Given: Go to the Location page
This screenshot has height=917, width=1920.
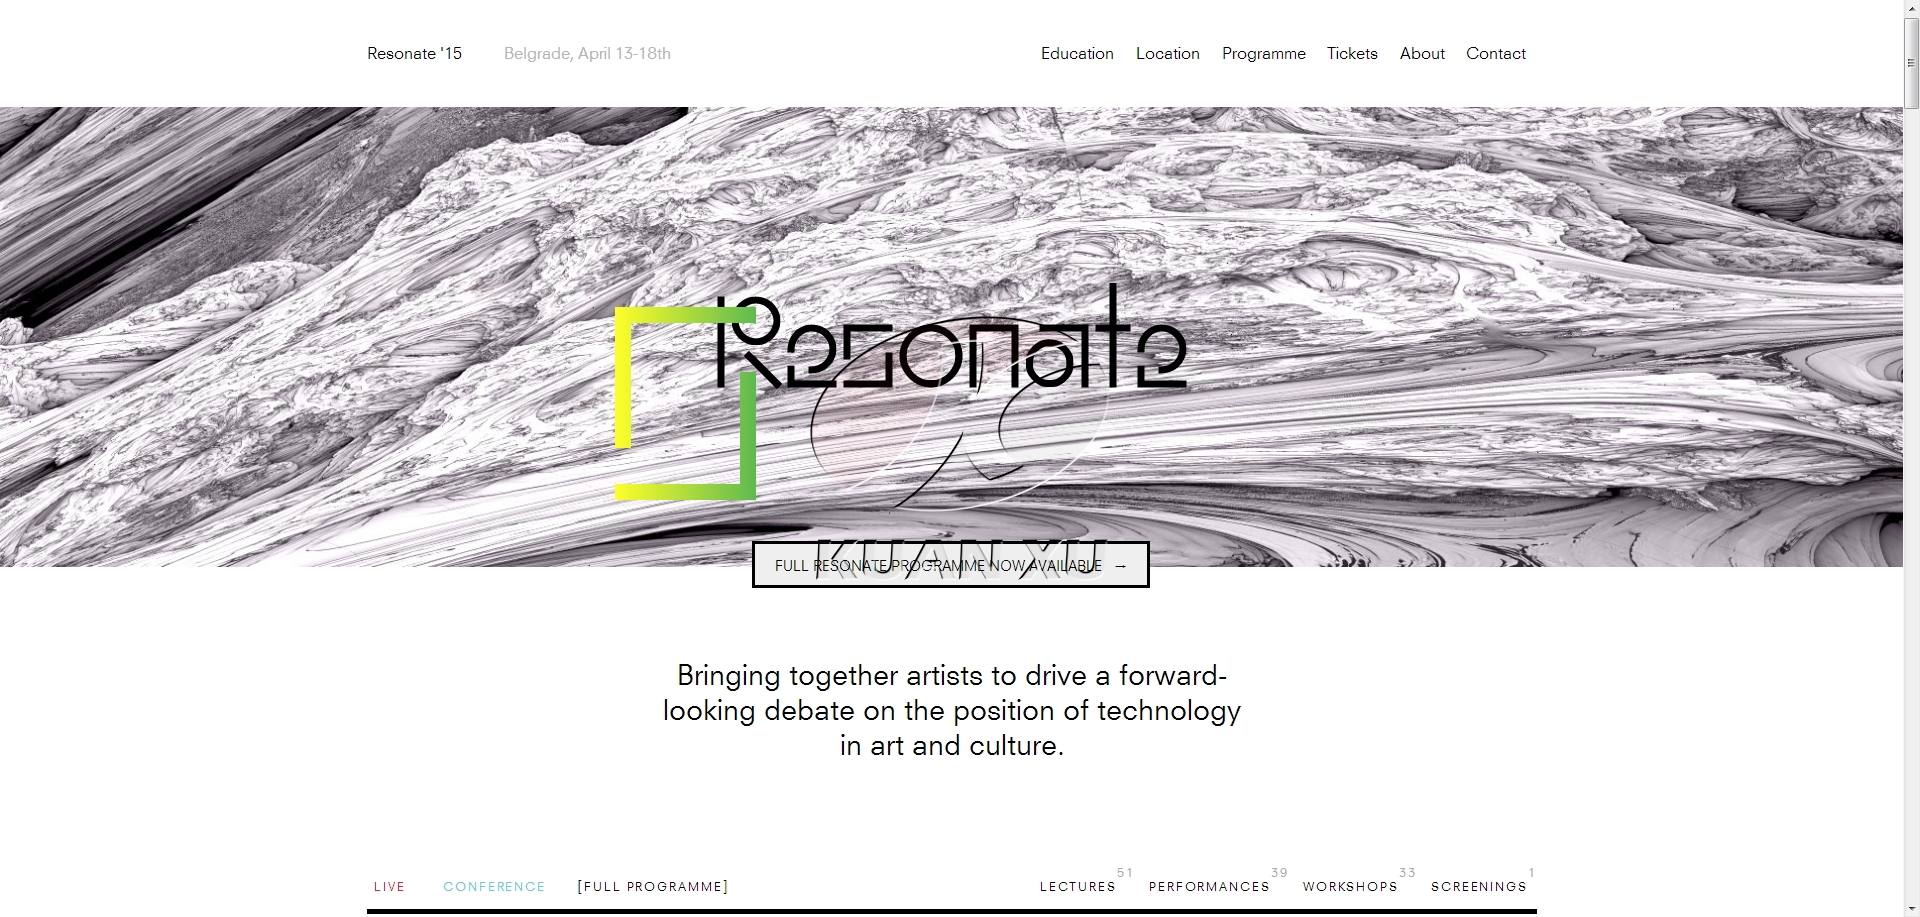Looking at the screenshot, I should [1167, 54].
